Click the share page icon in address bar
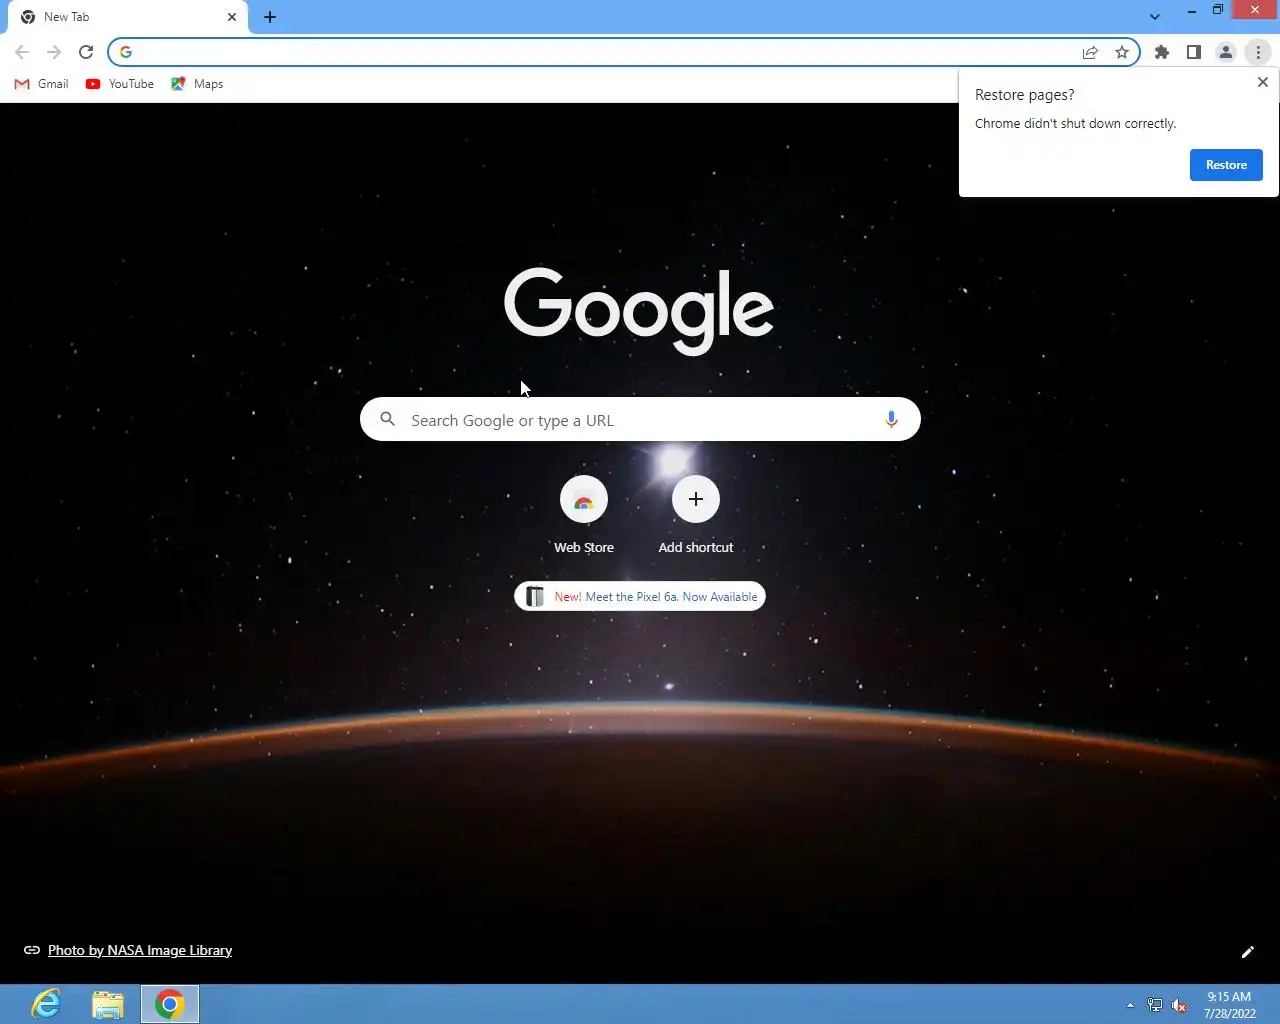This screenshot has height=1024, width=1280. coord(1090,52)
